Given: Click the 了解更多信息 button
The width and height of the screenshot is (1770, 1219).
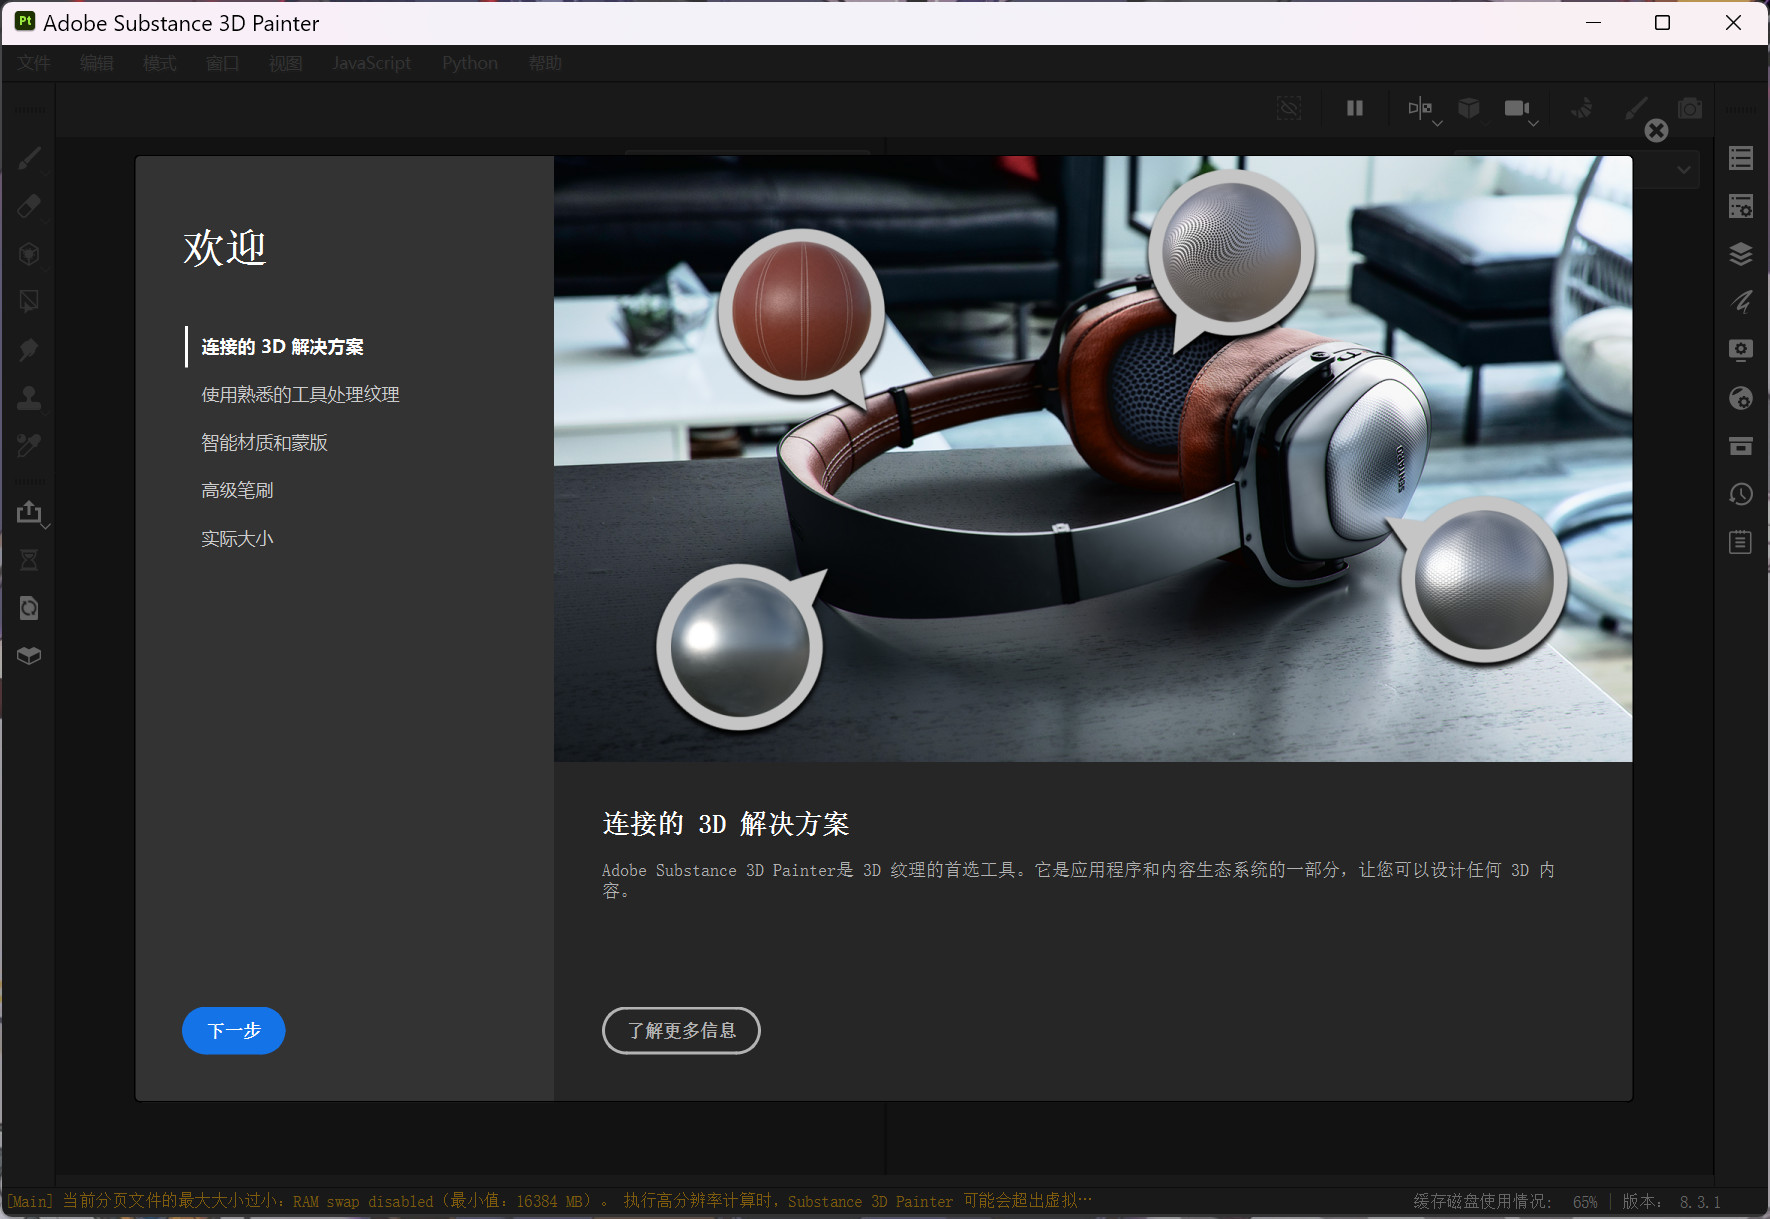Looking at the screenshot, I should pos(681,1031).
